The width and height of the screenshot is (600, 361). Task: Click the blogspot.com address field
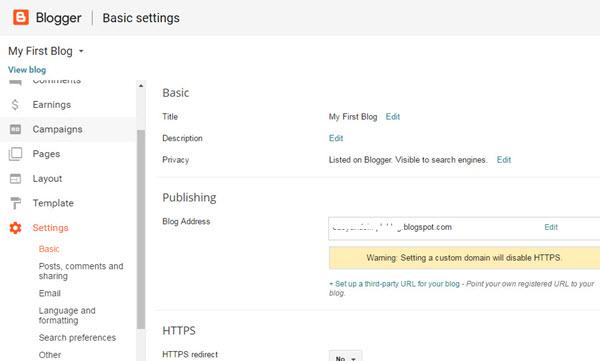tap(464, 229)
